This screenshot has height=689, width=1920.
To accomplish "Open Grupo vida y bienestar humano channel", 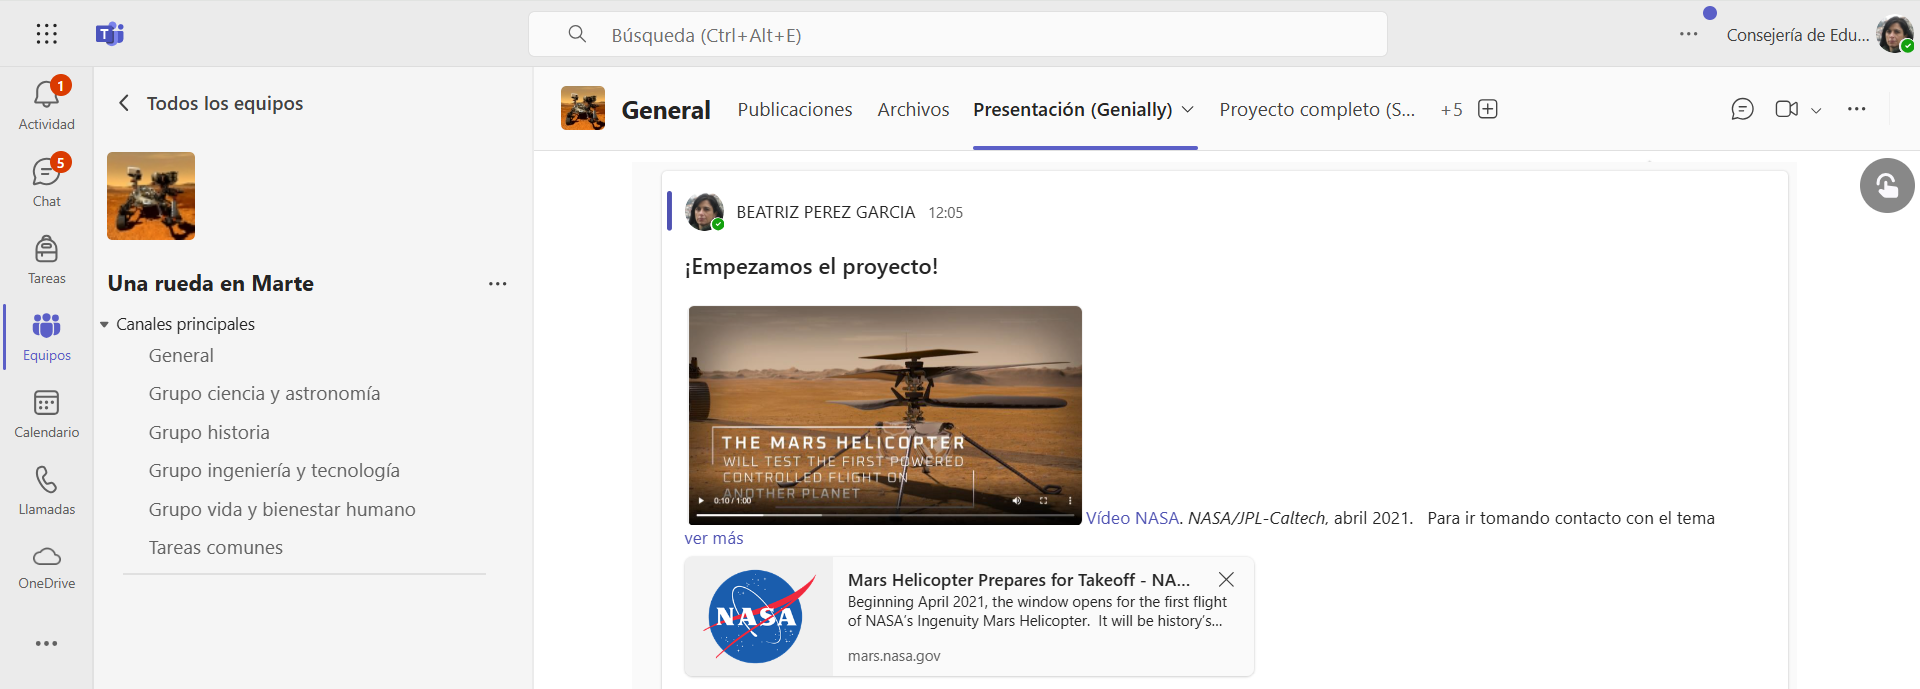I will click(282, 509).
